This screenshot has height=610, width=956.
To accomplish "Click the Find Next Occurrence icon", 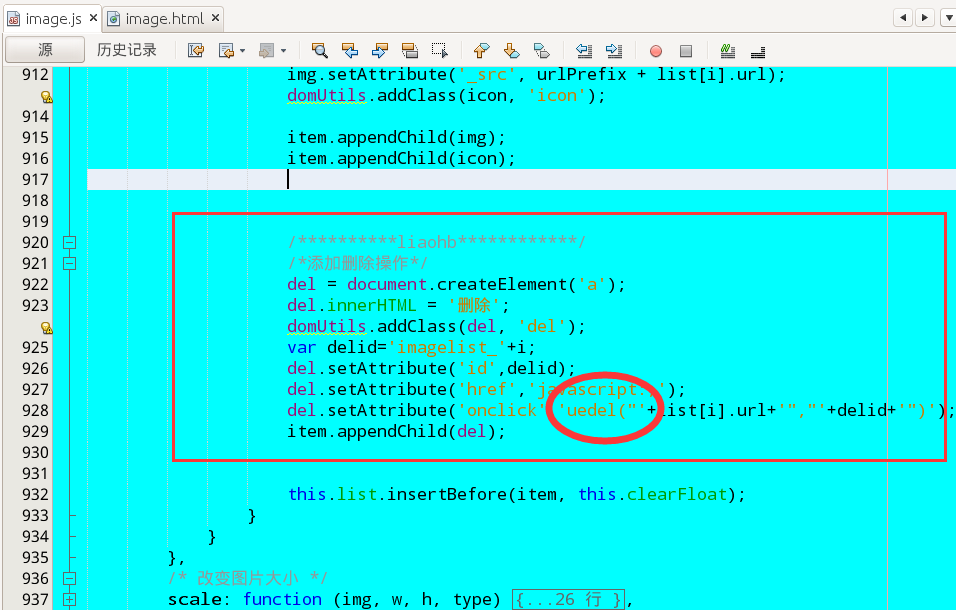I will click(379, 50).
